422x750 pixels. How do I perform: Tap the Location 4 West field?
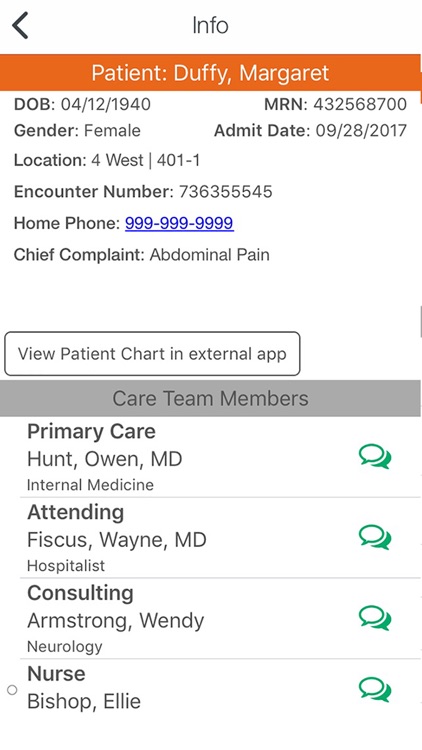(107, 160)
